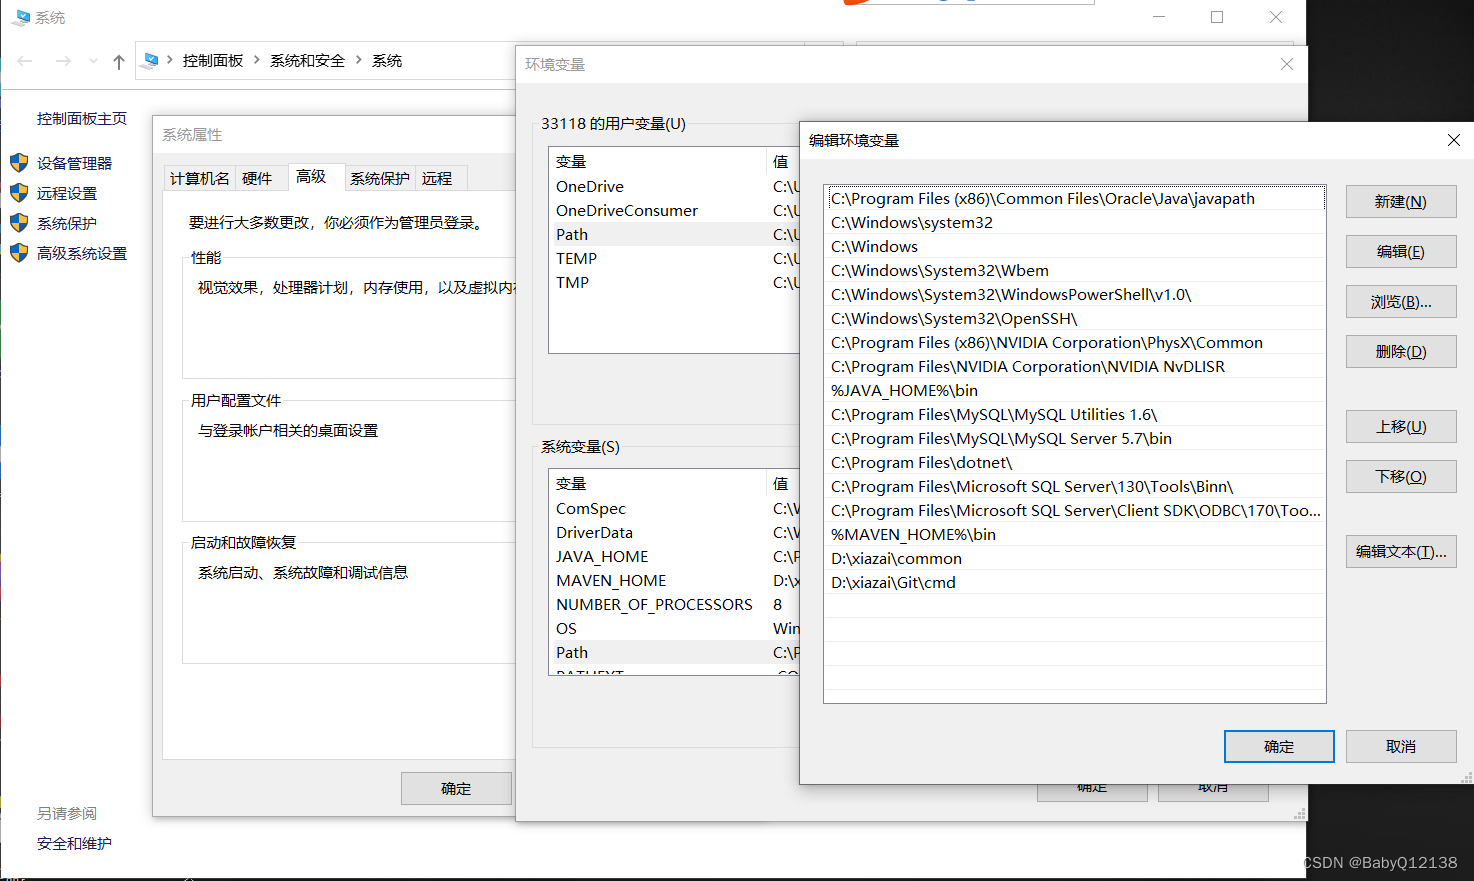This screenshot has width=1474, height=881.
Task: Select DriverData system variable row
Action: [675, 532]
